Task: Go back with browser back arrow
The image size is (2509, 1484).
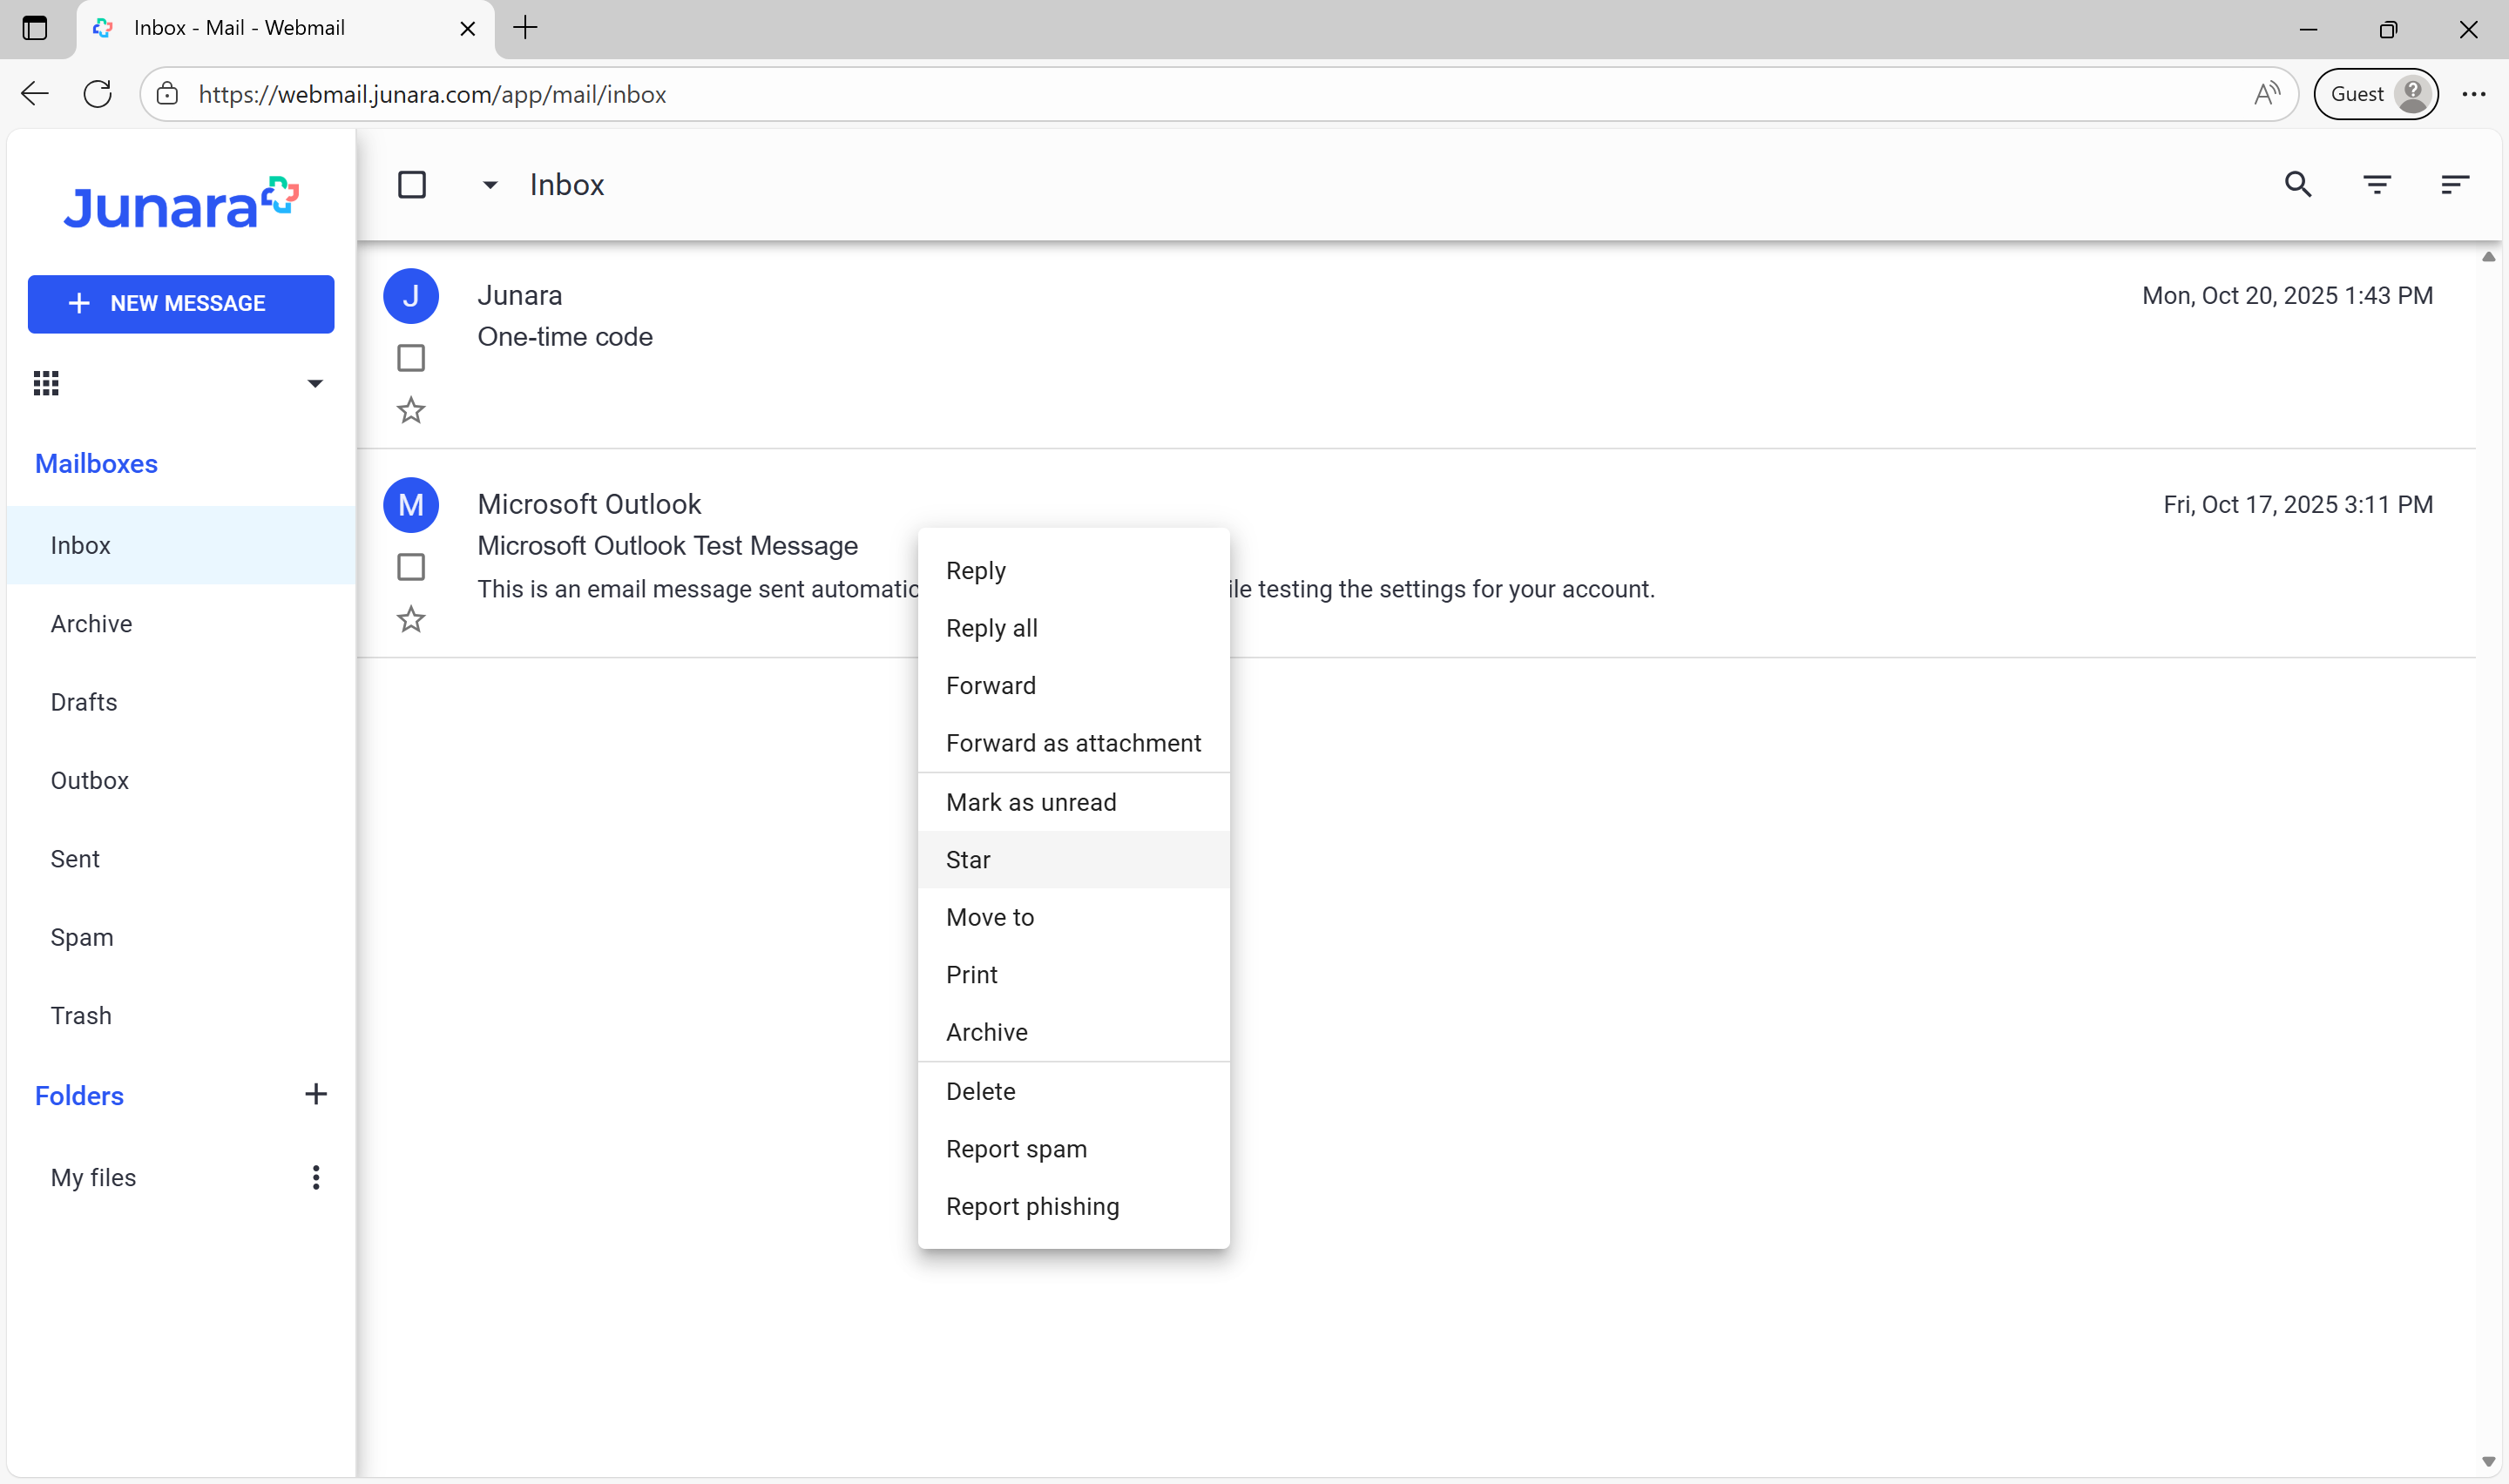Action: coord(35,94)
